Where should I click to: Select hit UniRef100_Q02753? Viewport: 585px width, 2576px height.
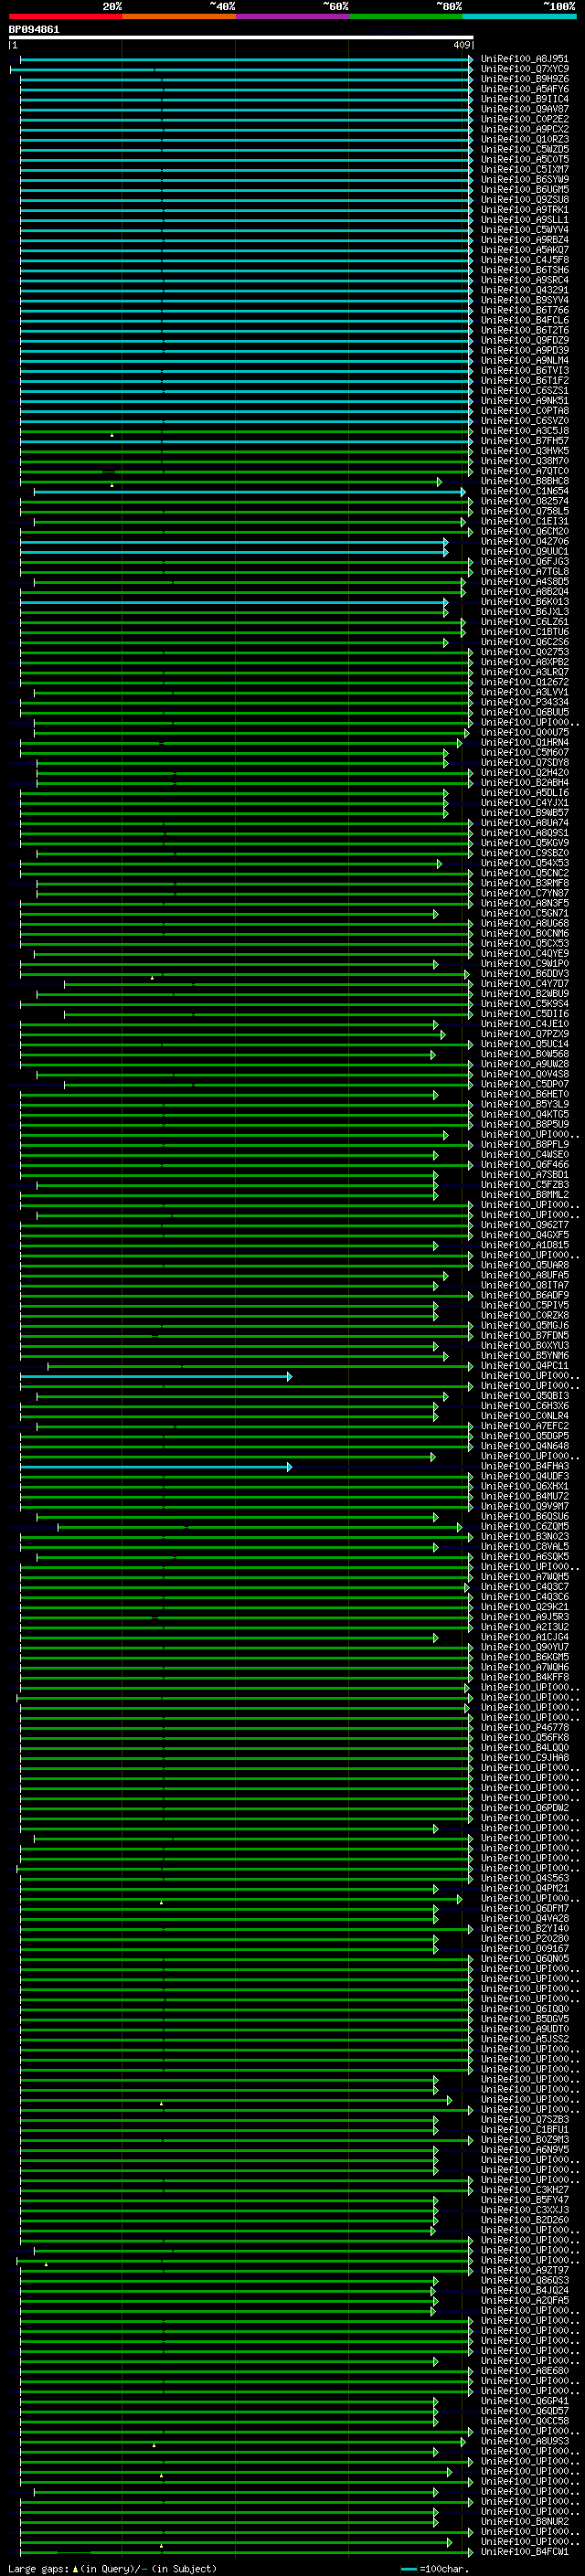tap(525, 652)
